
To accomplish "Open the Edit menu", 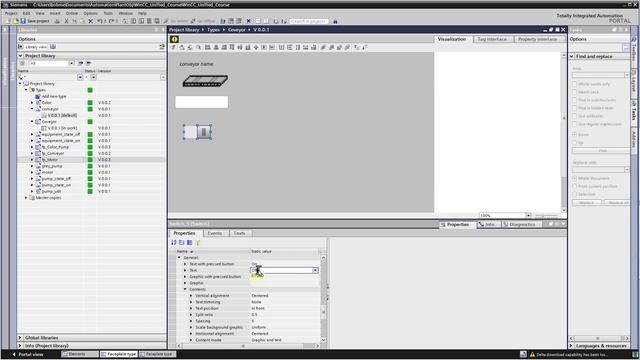I will pyautogui.click(x=27, y=13).
